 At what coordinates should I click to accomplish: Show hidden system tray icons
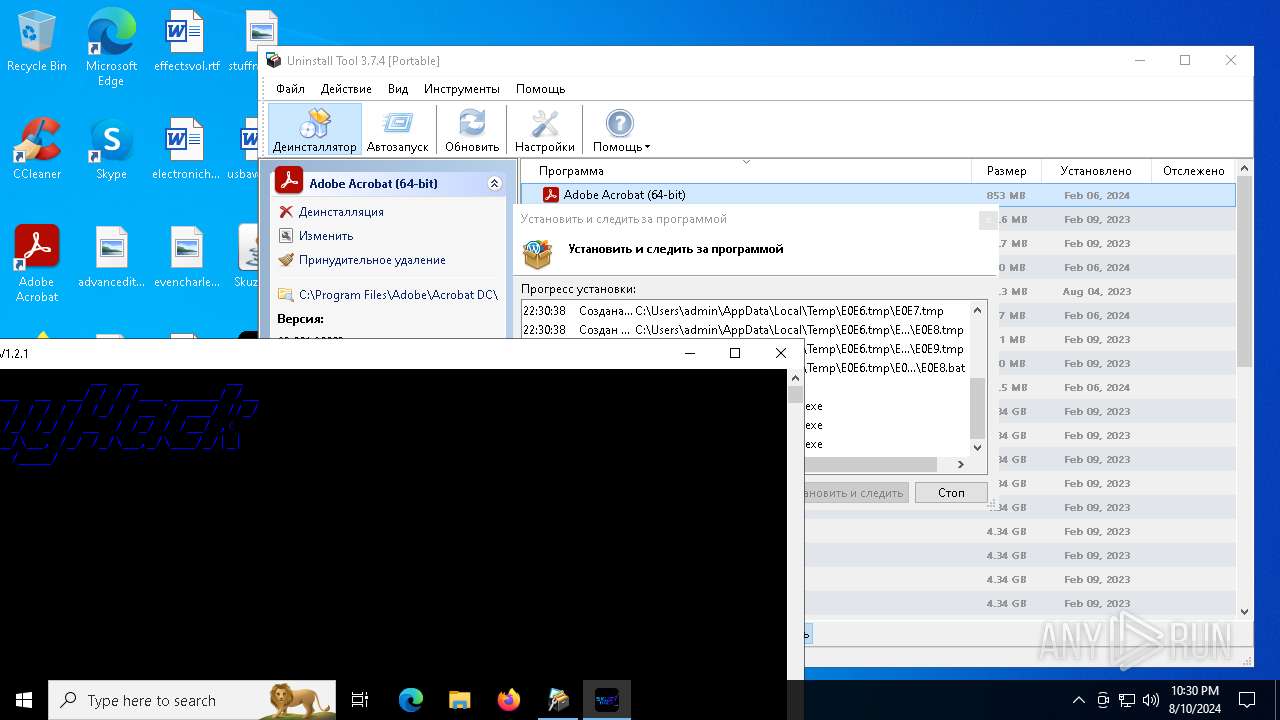[1078, 700]
